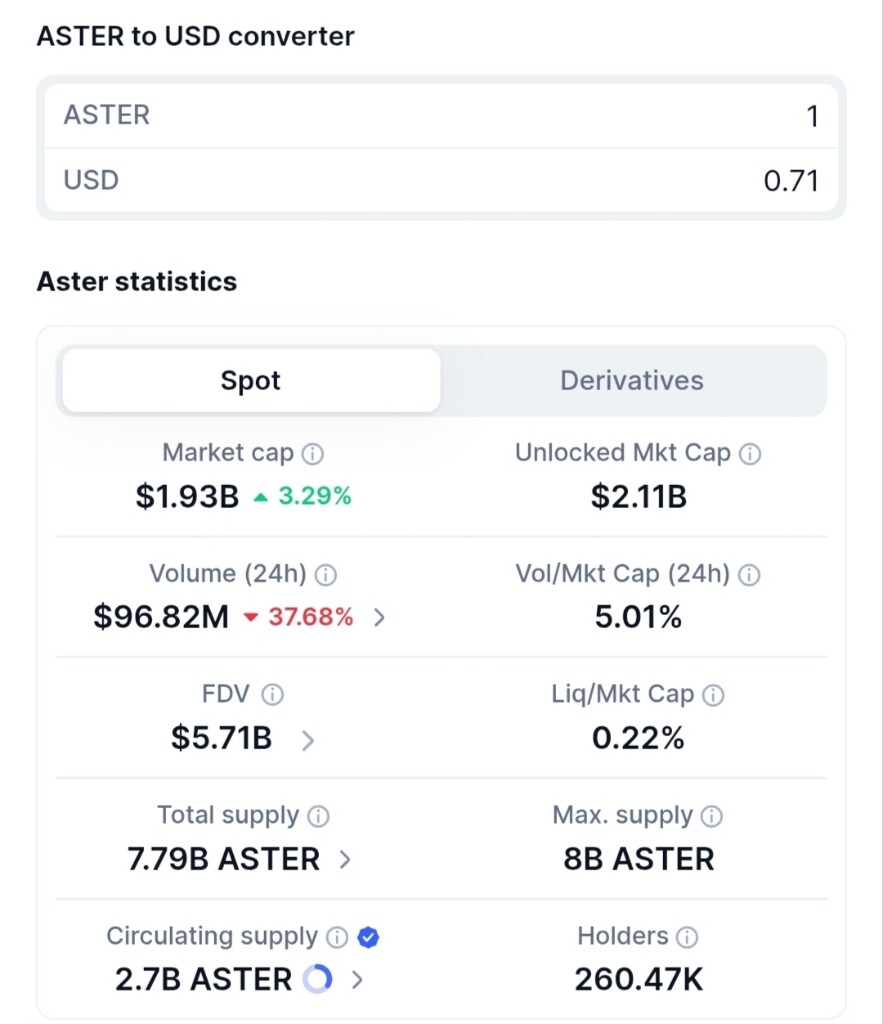Expand the FDV details chevron
Image resolution: width=883 pixels, height=1024 pixels.
[x=308, y=740]
